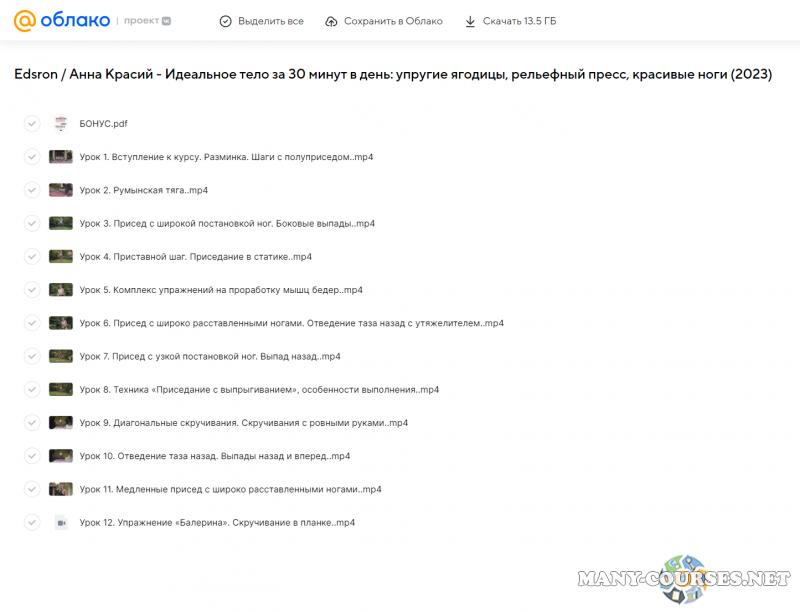Download all files via Скачать 13.5 ГБ
Image resolution: width=800 pixels, height=612 pixels.
518,21
